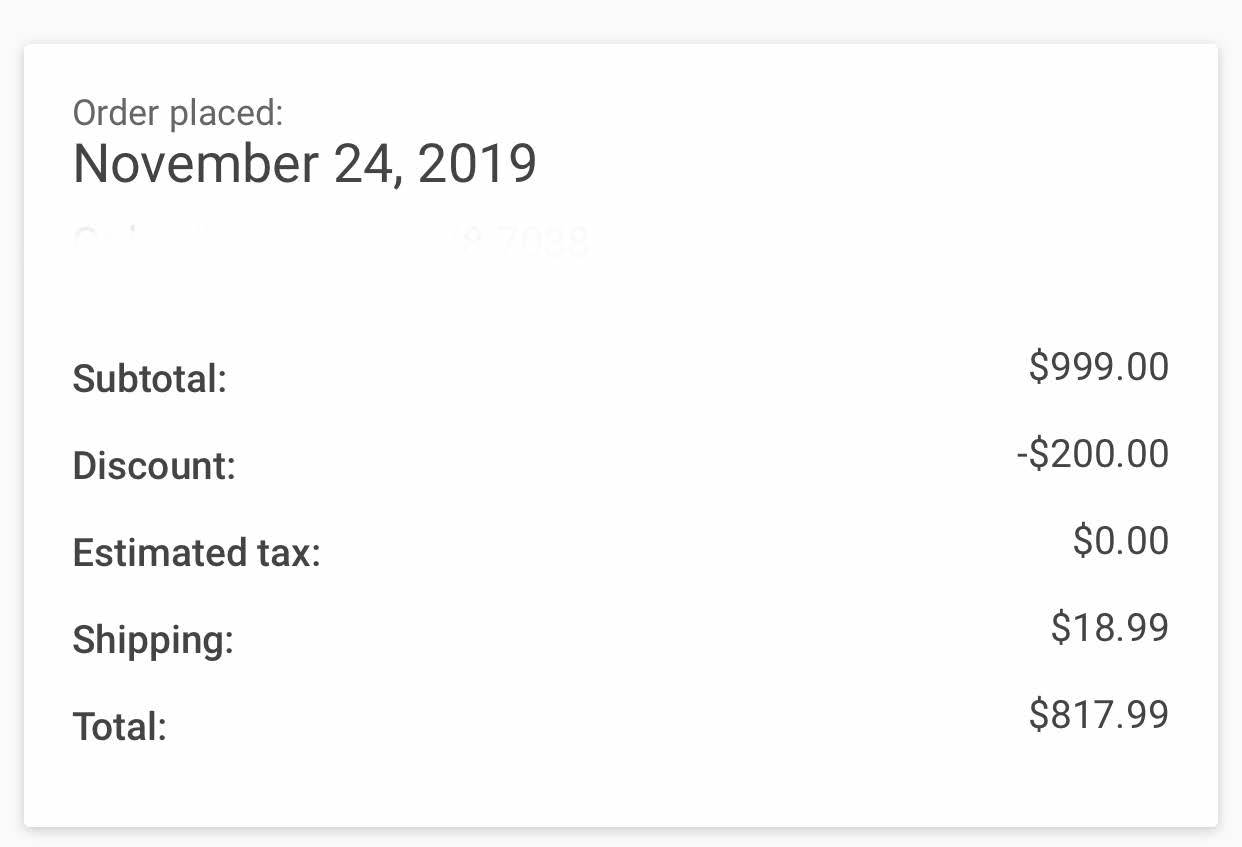Image resolution: width=1242 pixels, height=847 pixels.
Task: Click the Shipping label
Action: click(x=153, y=640)
